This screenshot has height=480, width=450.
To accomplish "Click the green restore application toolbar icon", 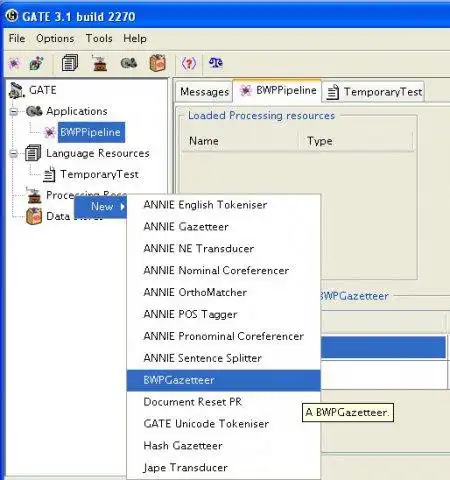I will tap(37, 63).
